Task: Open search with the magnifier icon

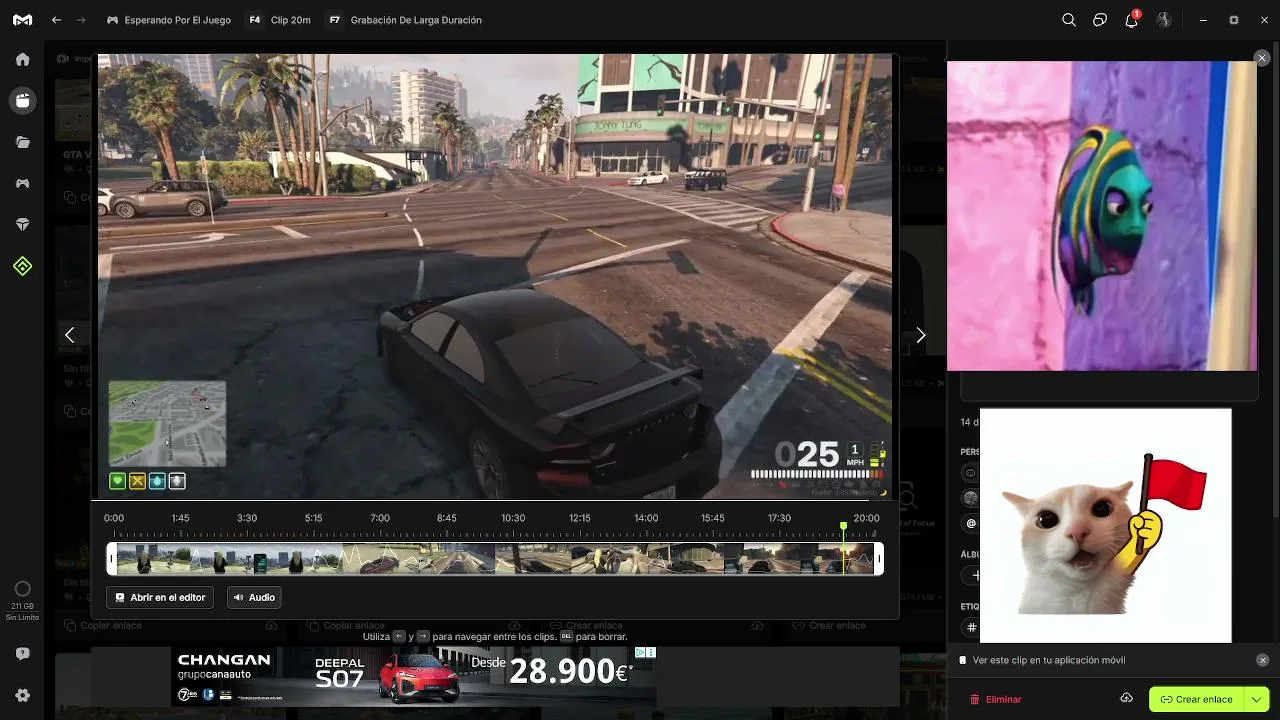Action: point(1069,20)
